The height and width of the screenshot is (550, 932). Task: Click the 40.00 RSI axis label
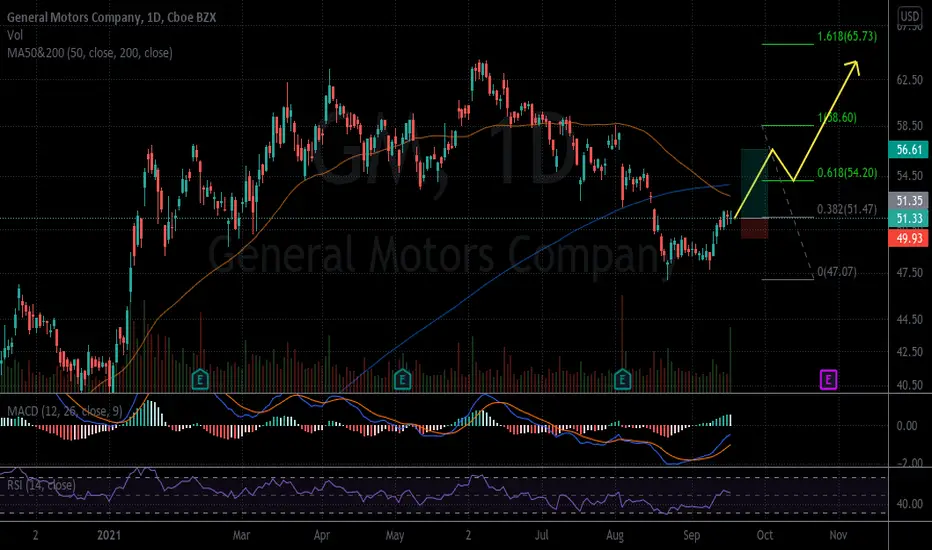[909, 504]
